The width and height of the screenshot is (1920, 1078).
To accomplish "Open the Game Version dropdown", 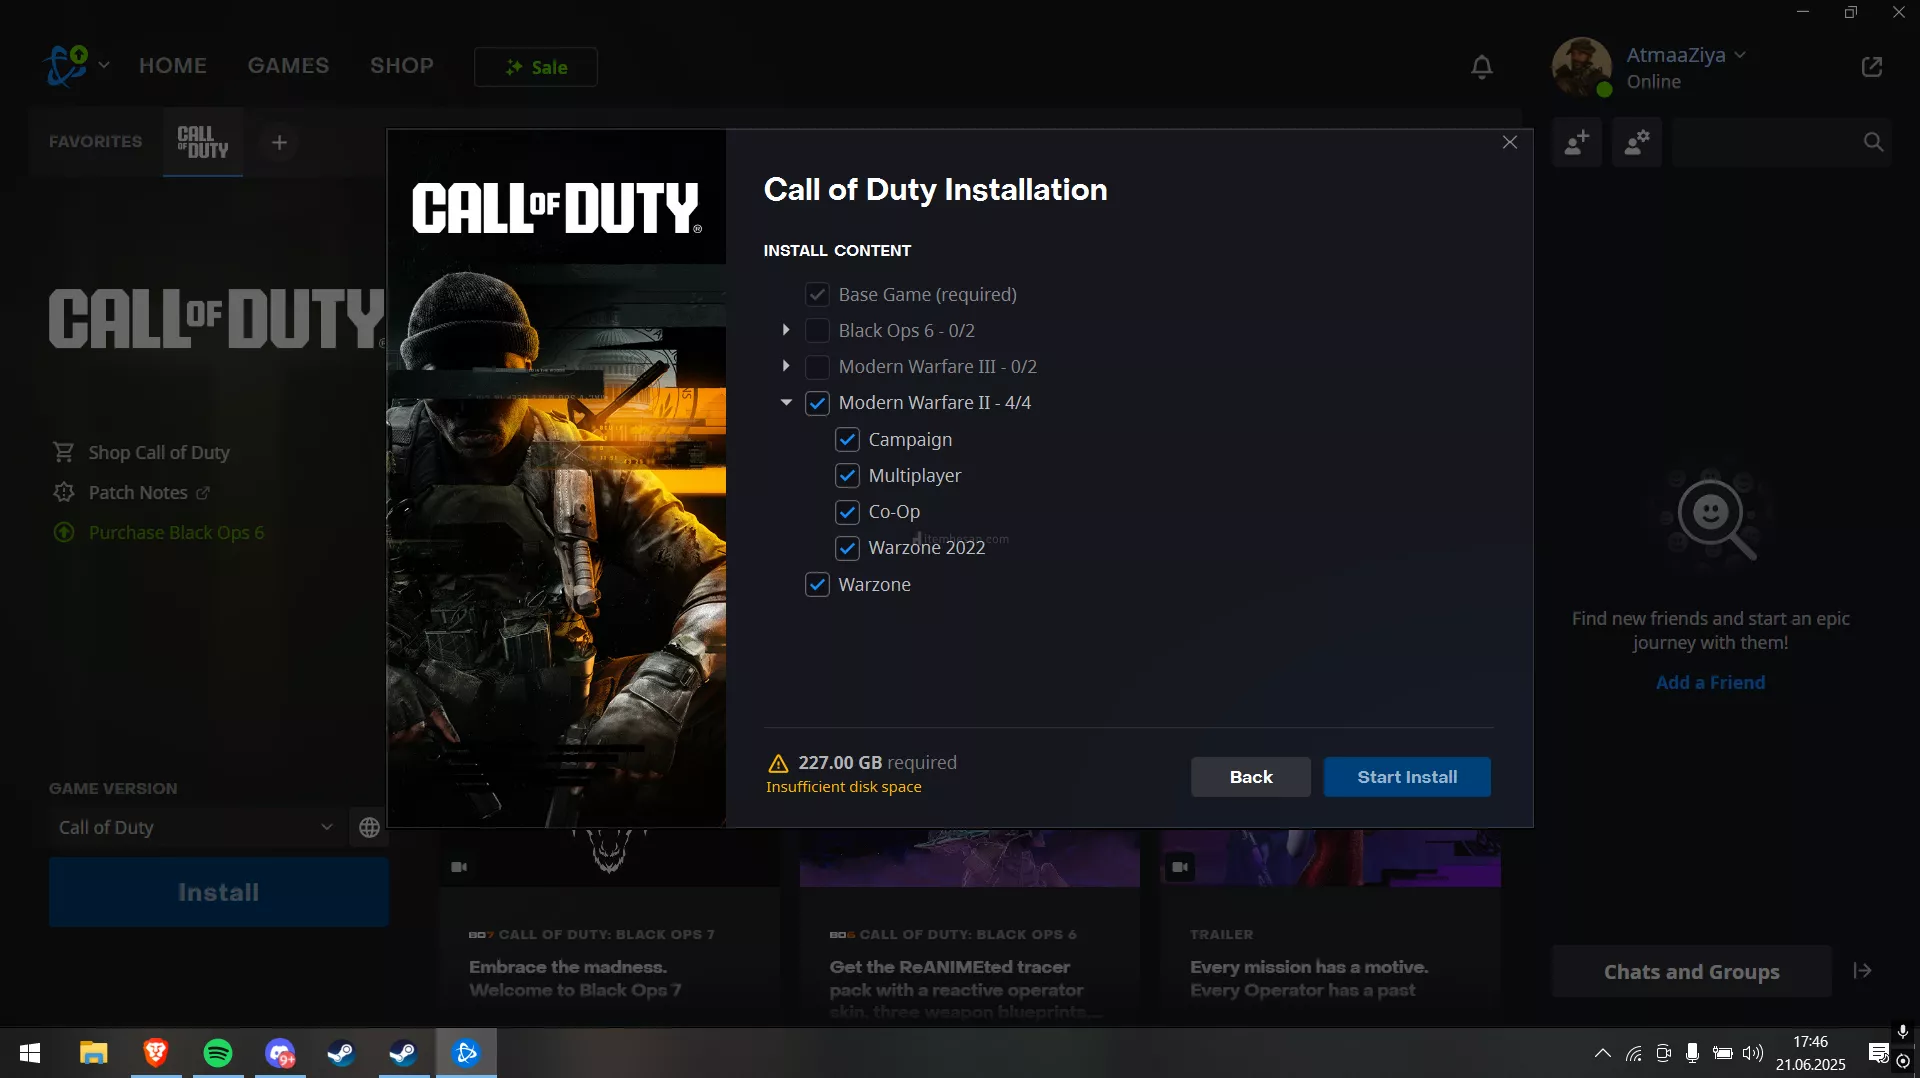I will [196, 827].
